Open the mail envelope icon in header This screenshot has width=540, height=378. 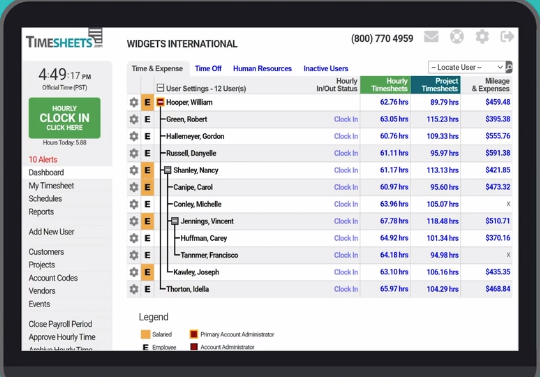click(431, 36)
